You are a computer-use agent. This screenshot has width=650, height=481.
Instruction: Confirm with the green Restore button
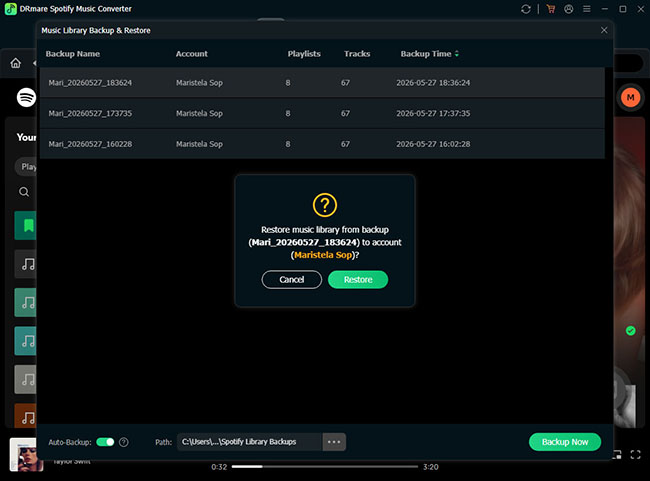tap(358, 279)
